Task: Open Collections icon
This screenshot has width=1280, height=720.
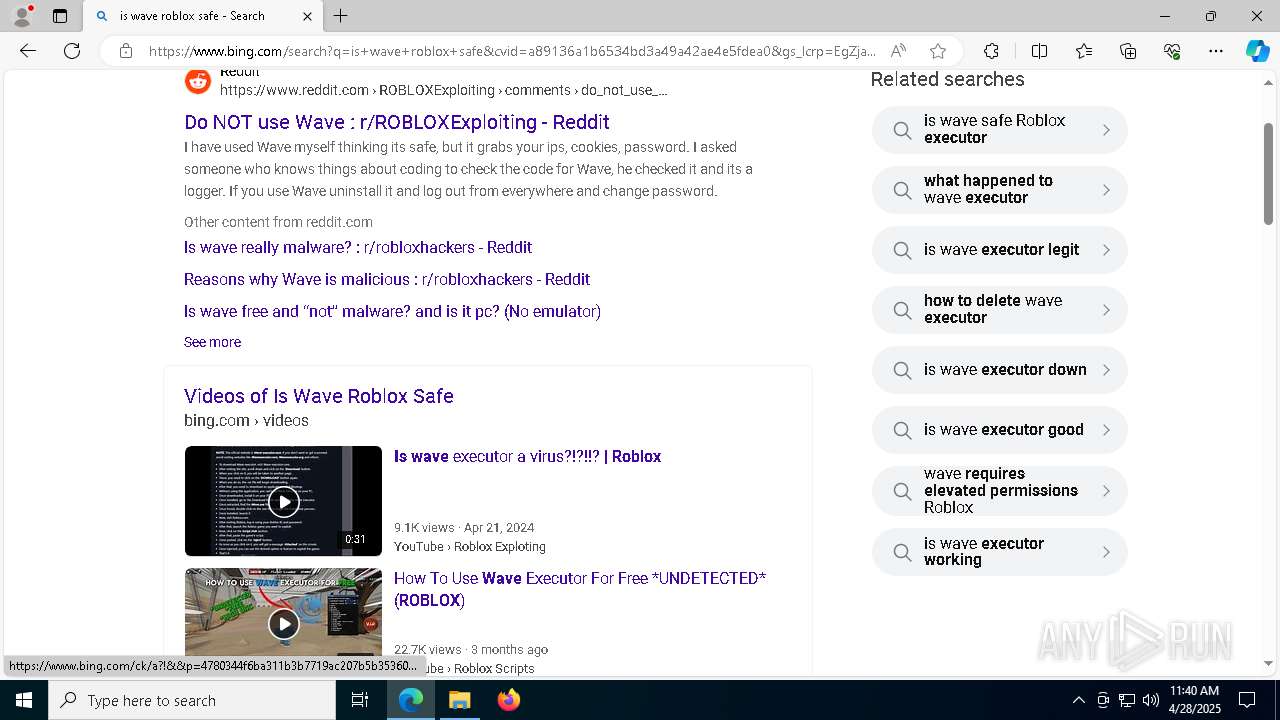Action: [x=1128, y=51]
